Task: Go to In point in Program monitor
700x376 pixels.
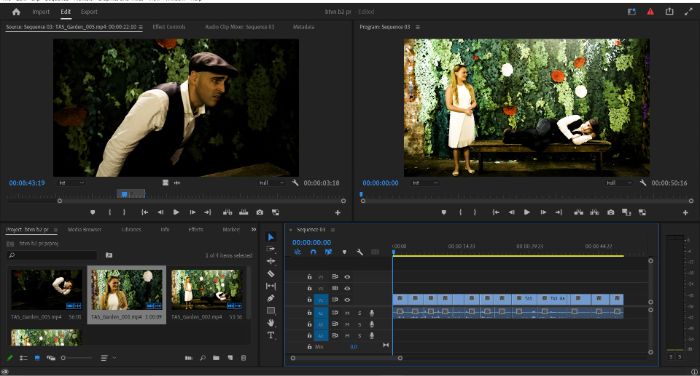Action: pyautogui.click(x=496, y=213)
